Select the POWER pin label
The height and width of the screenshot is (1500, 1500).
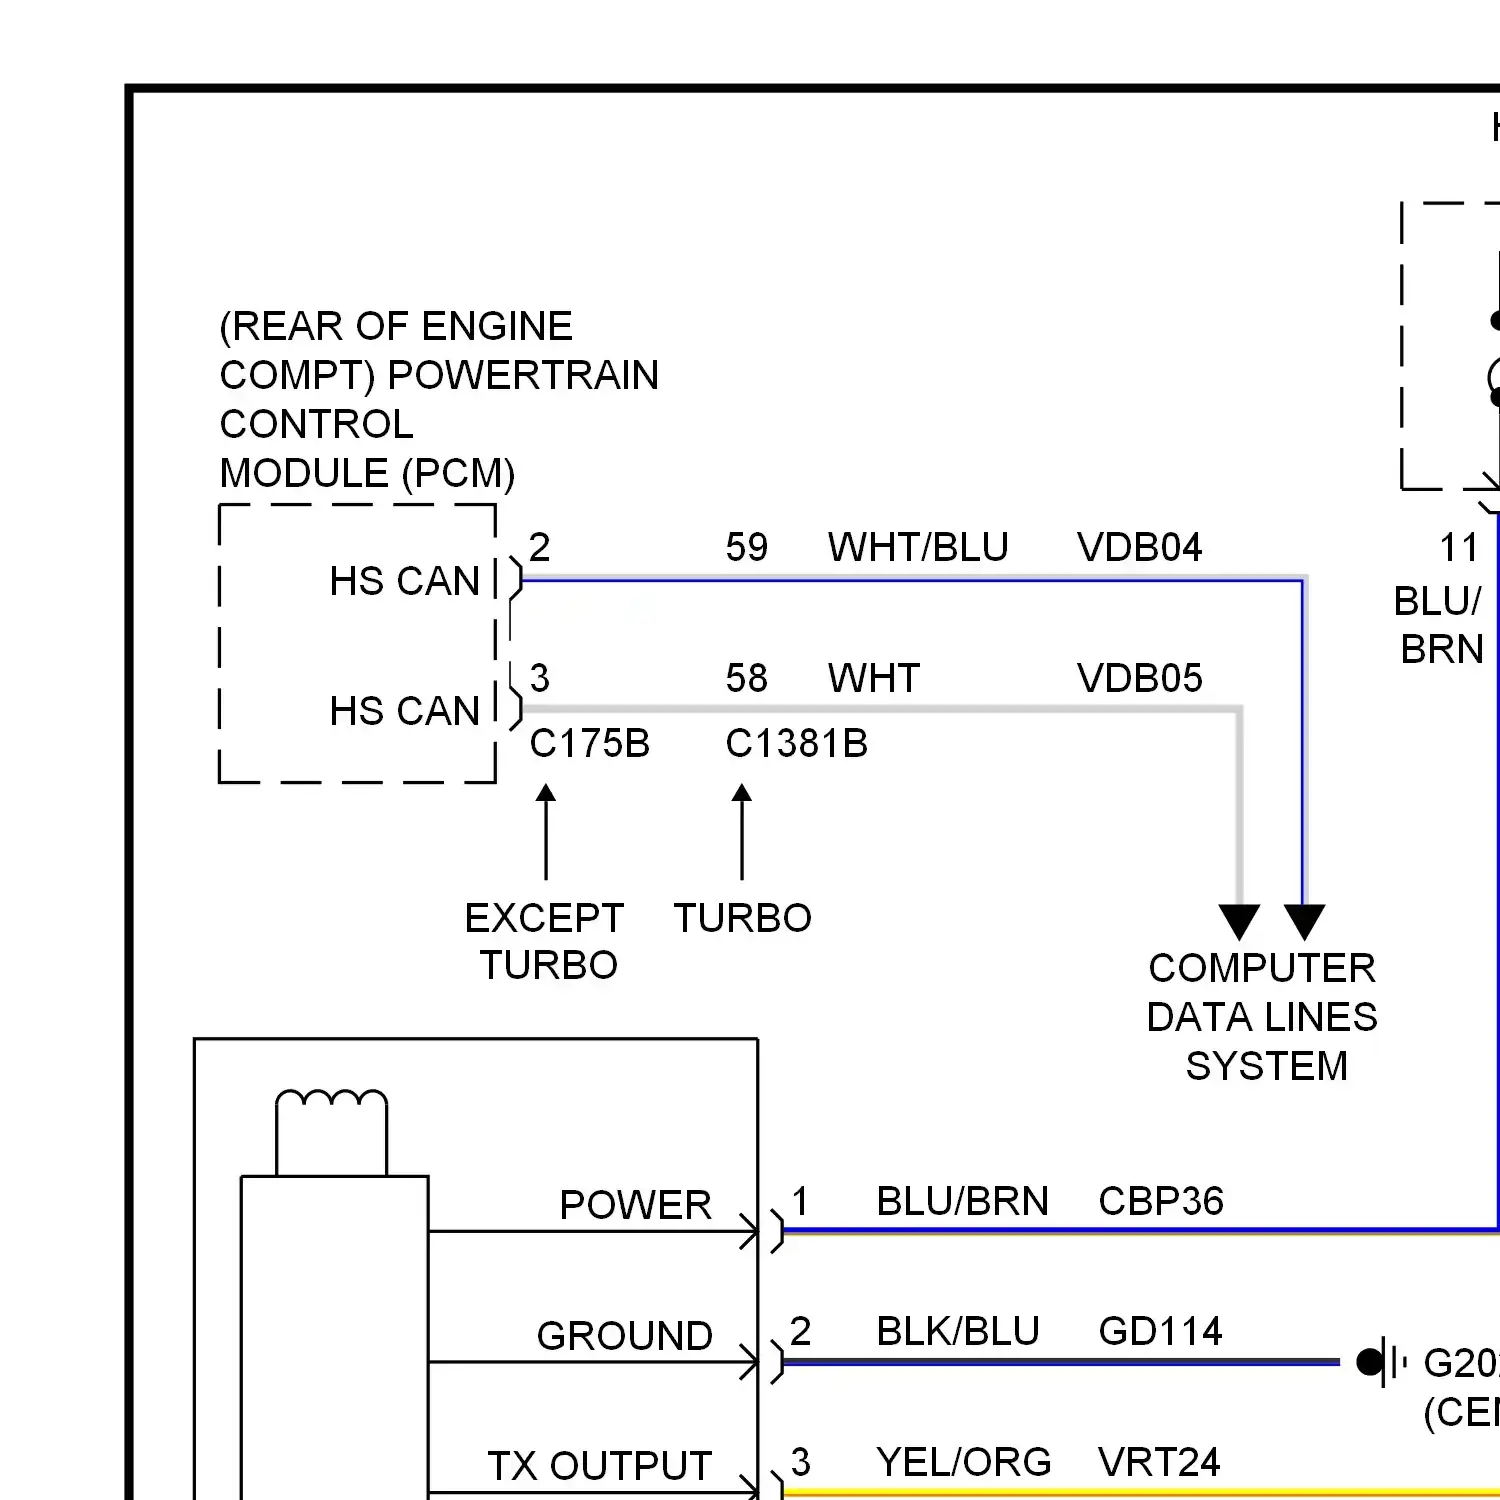coord(636,1205)
